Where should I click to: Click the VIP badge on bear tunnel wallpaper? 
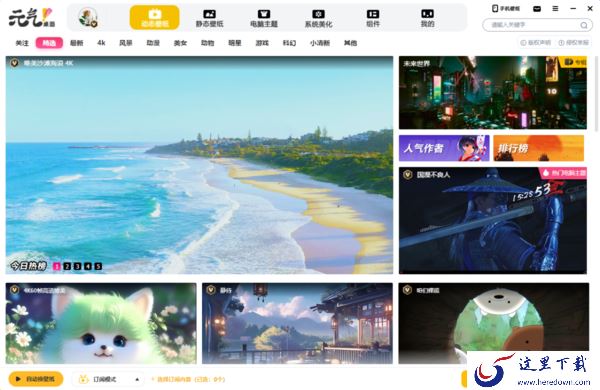click(x=407, y=290)
